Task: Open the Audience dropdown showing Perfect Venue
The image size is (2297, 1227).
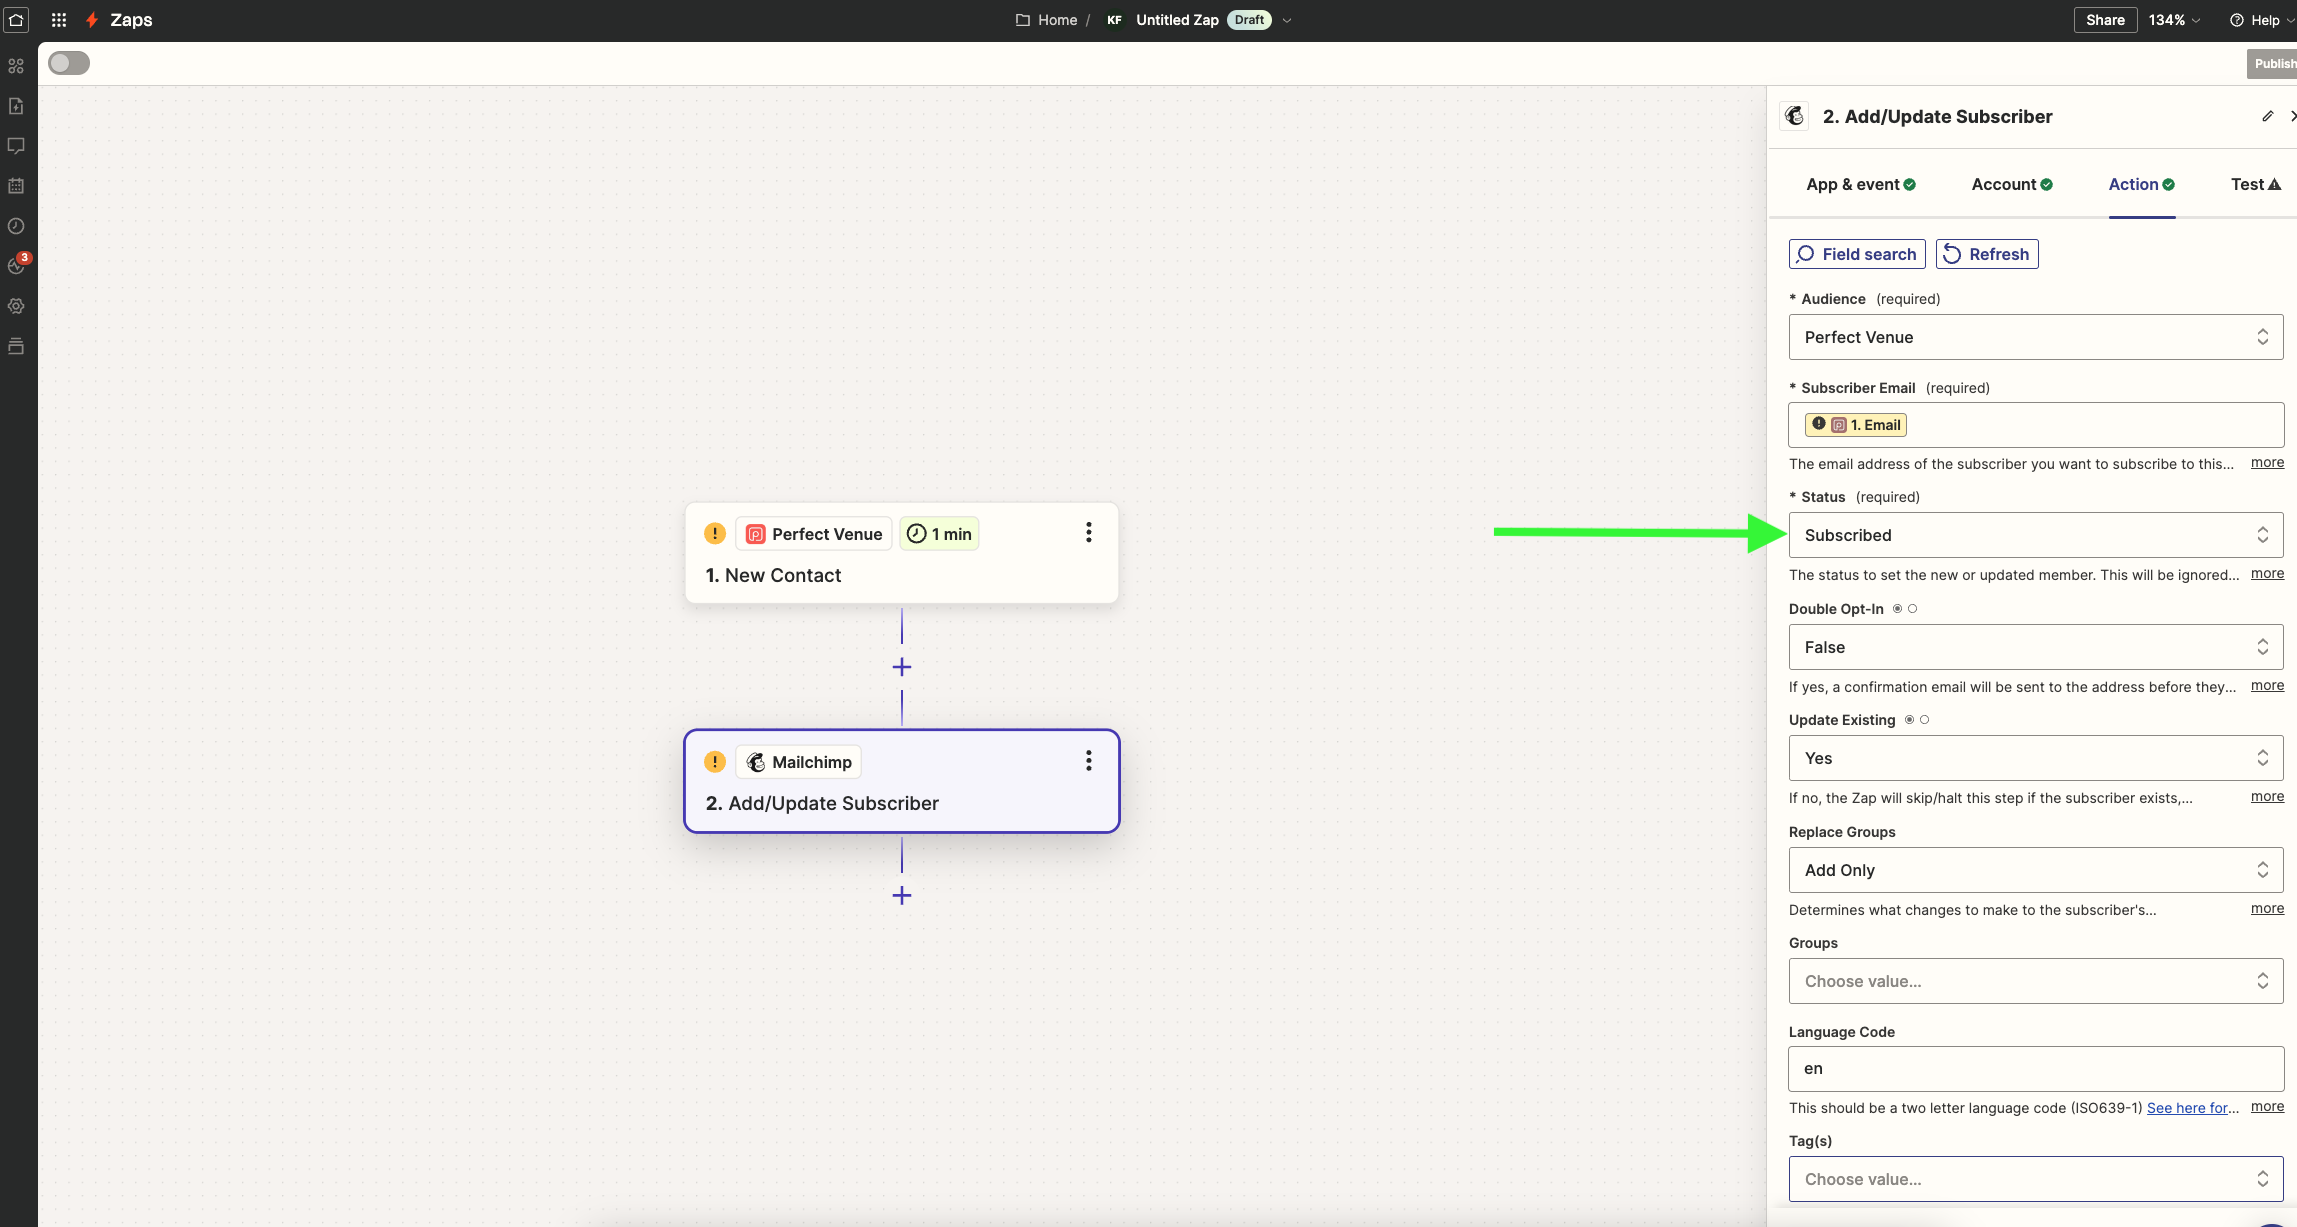Action: (2036, 337)
